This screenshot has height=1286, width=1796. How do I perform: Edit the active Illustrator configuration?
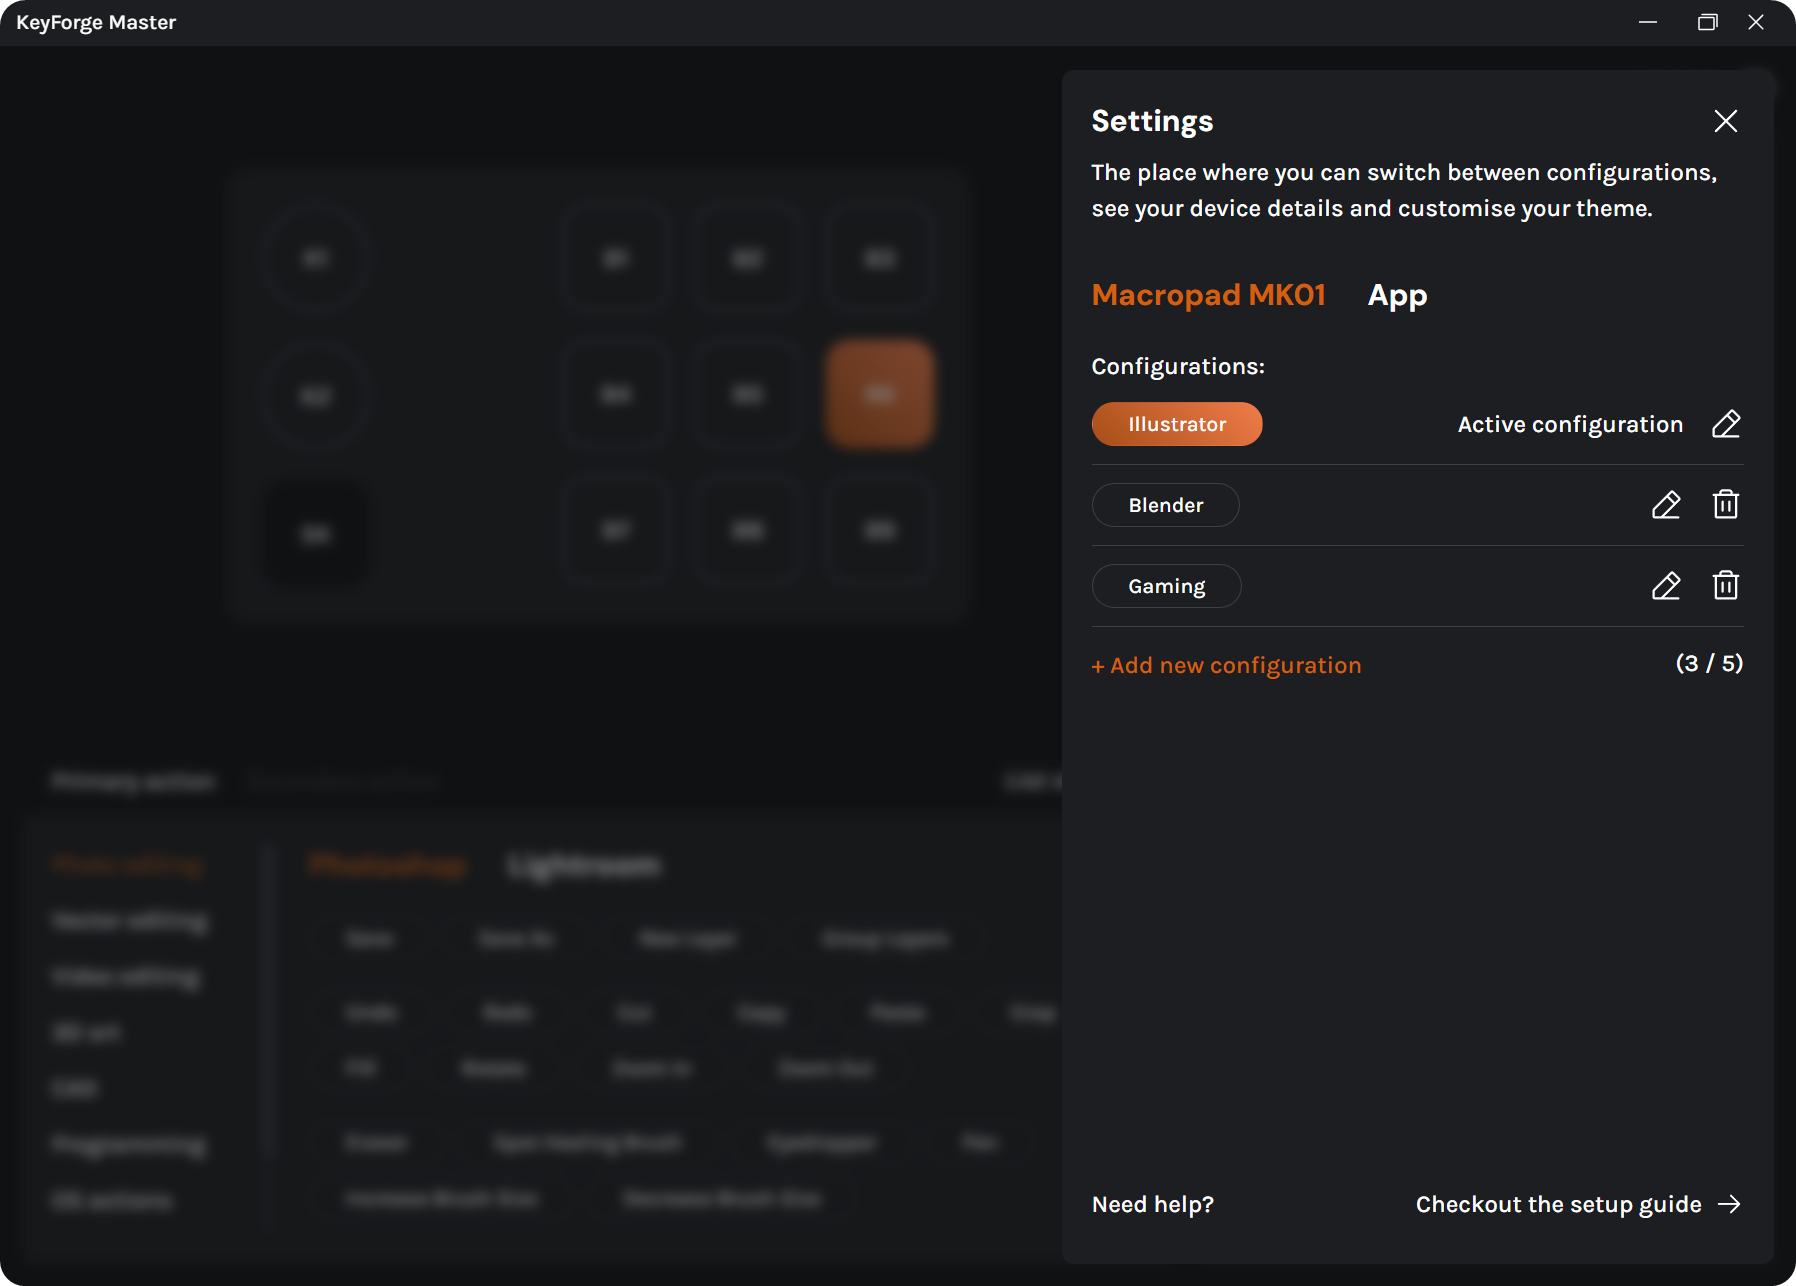click(1726, 424)
